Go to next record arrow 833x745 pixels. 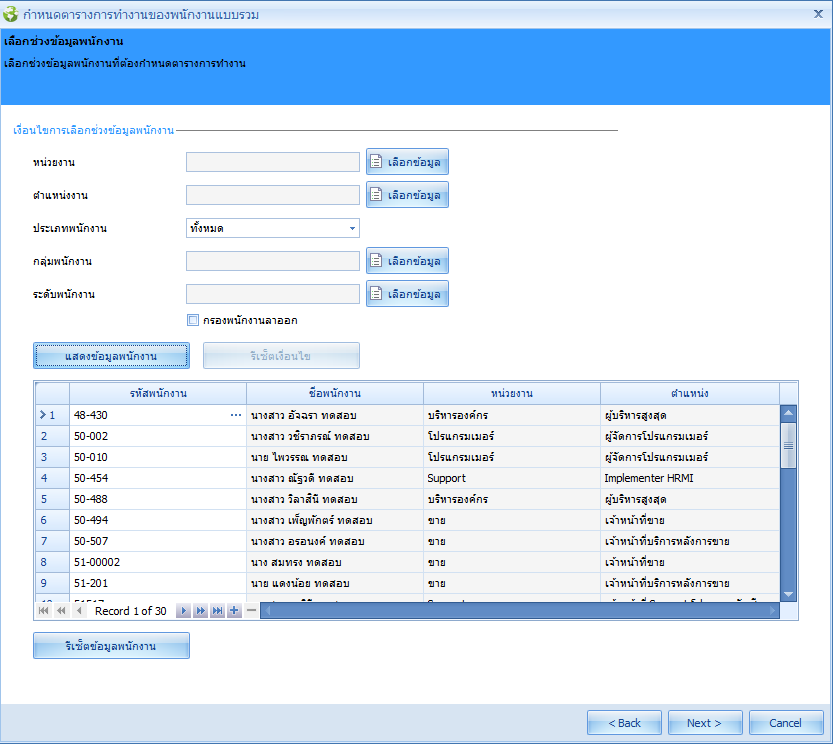183,611
